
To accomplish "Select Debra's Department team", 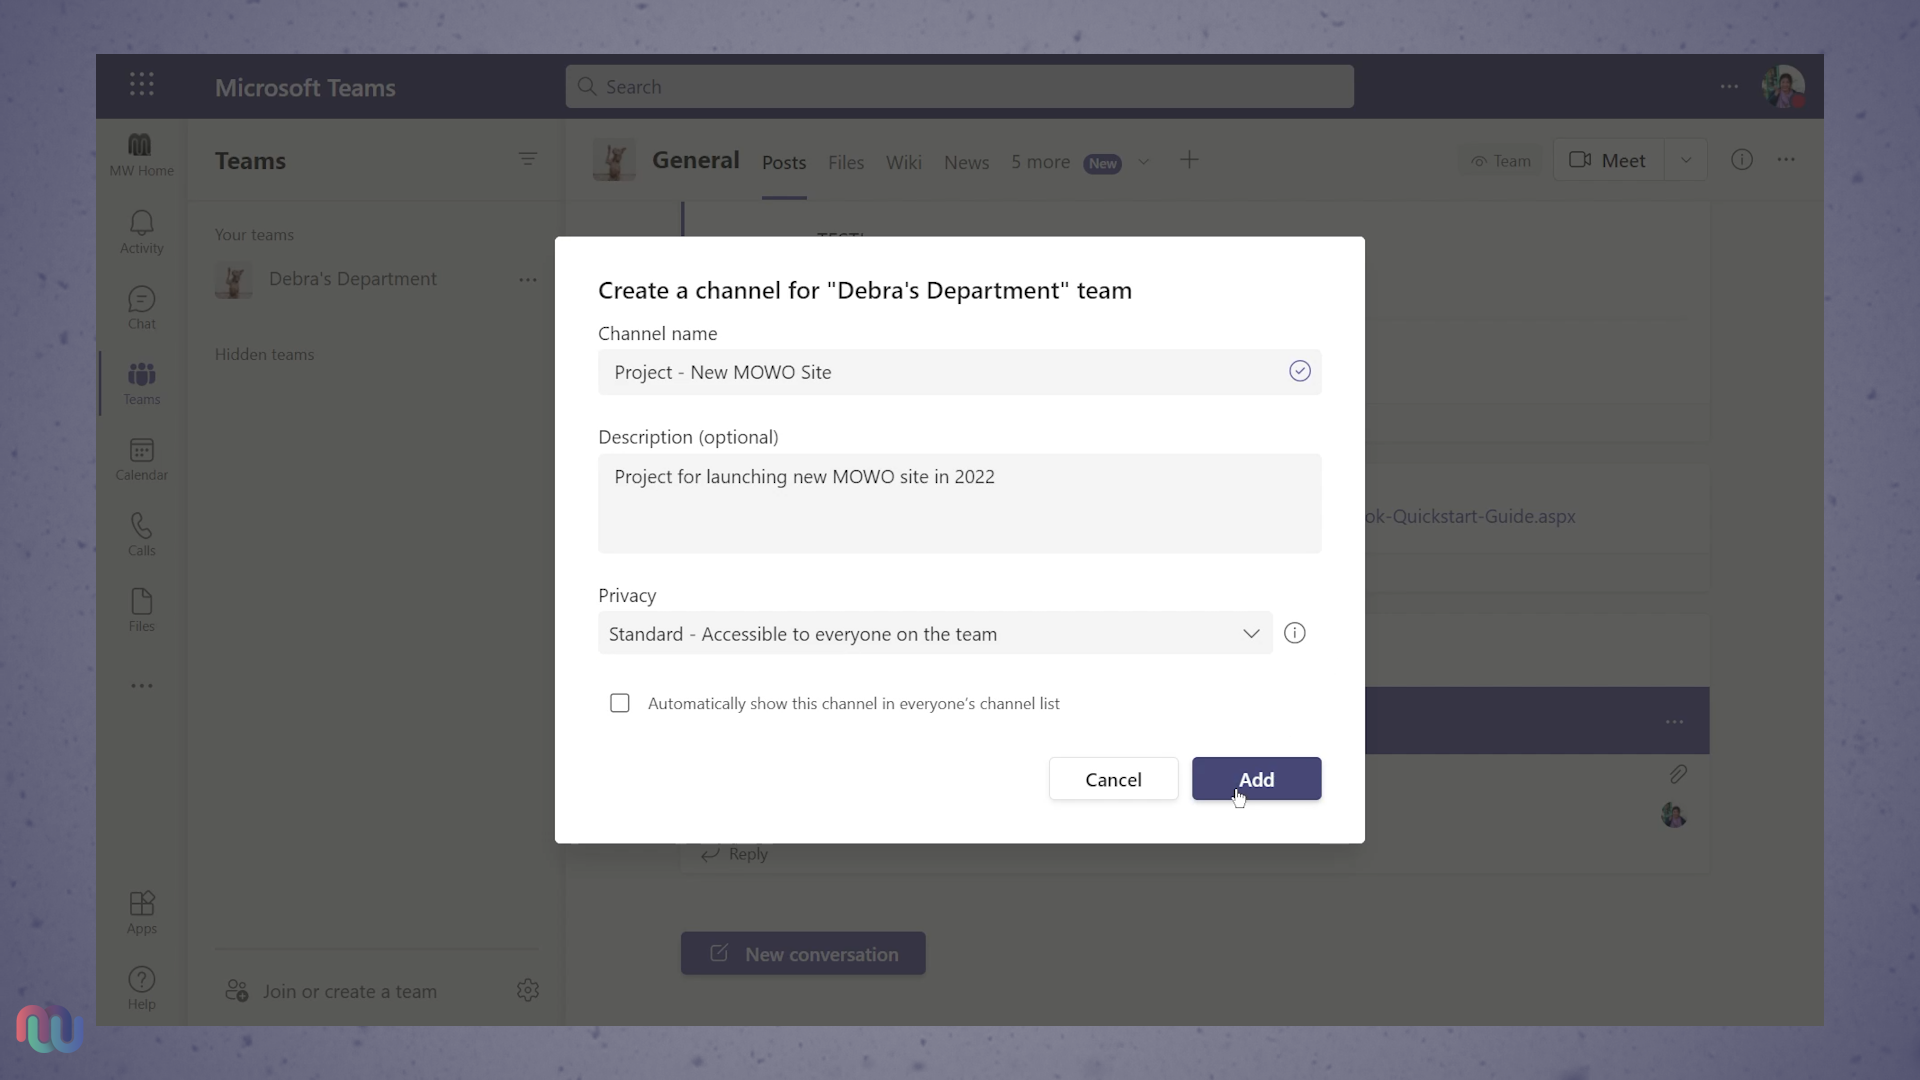I will pyautogui.click(x=352, y=279).
